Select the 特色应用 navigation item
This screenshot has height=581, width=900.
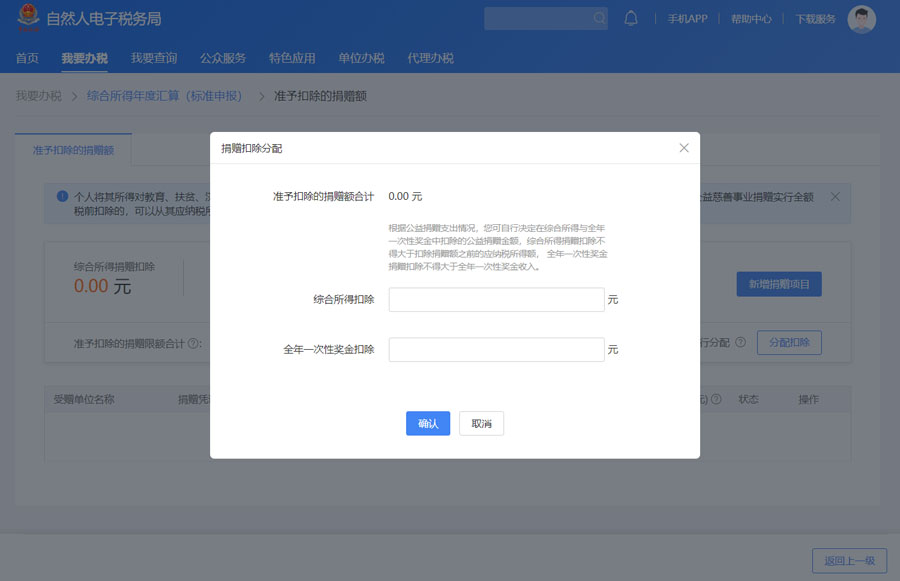[292, 58]
